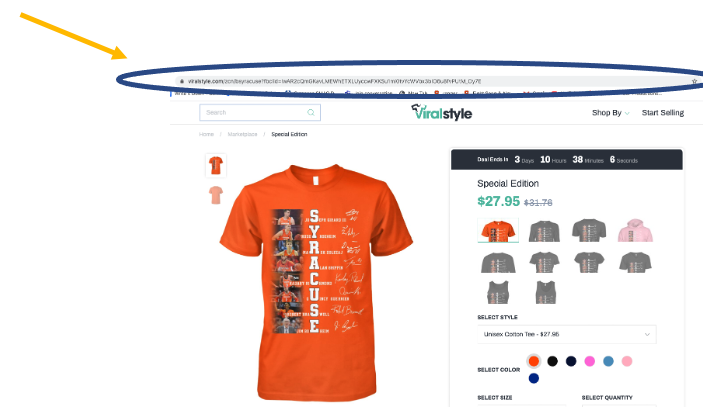Bookmark page with the star icon

(x=694, y=81)
